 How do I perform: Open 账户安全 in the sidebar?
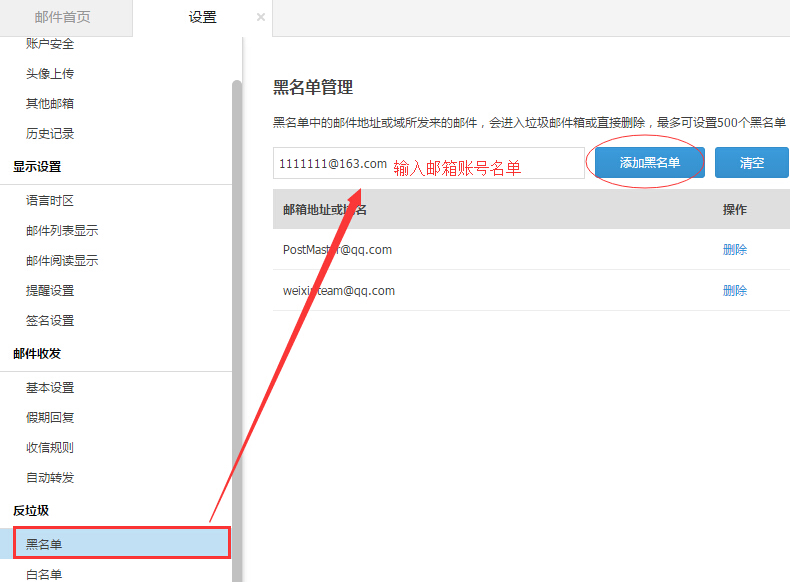(50, 44)
